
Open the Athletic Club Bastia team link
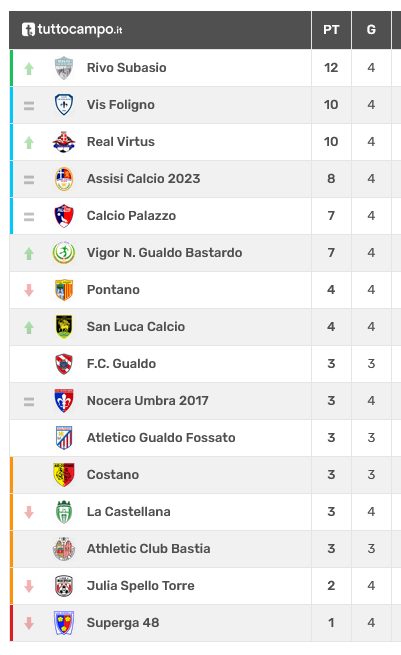pos(149,548)
